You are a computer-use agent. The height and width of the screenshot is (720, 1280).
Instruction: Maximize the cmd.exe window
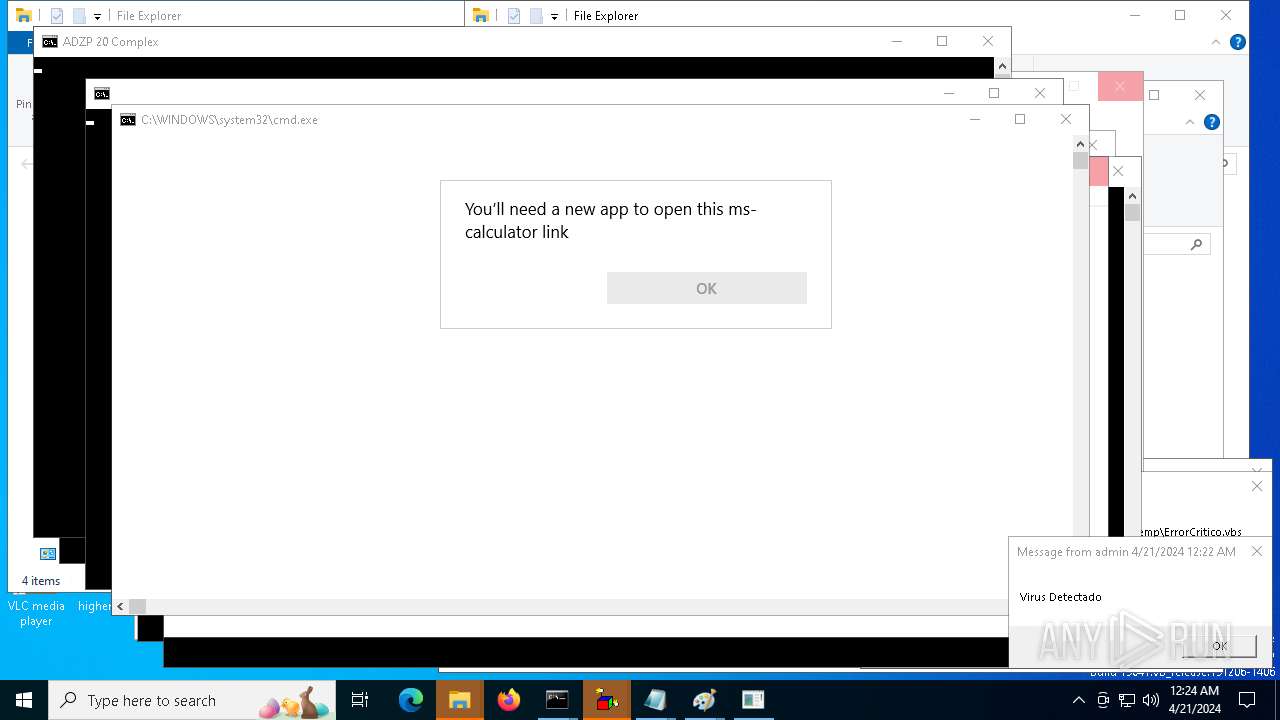click(x=1020, y=119)
